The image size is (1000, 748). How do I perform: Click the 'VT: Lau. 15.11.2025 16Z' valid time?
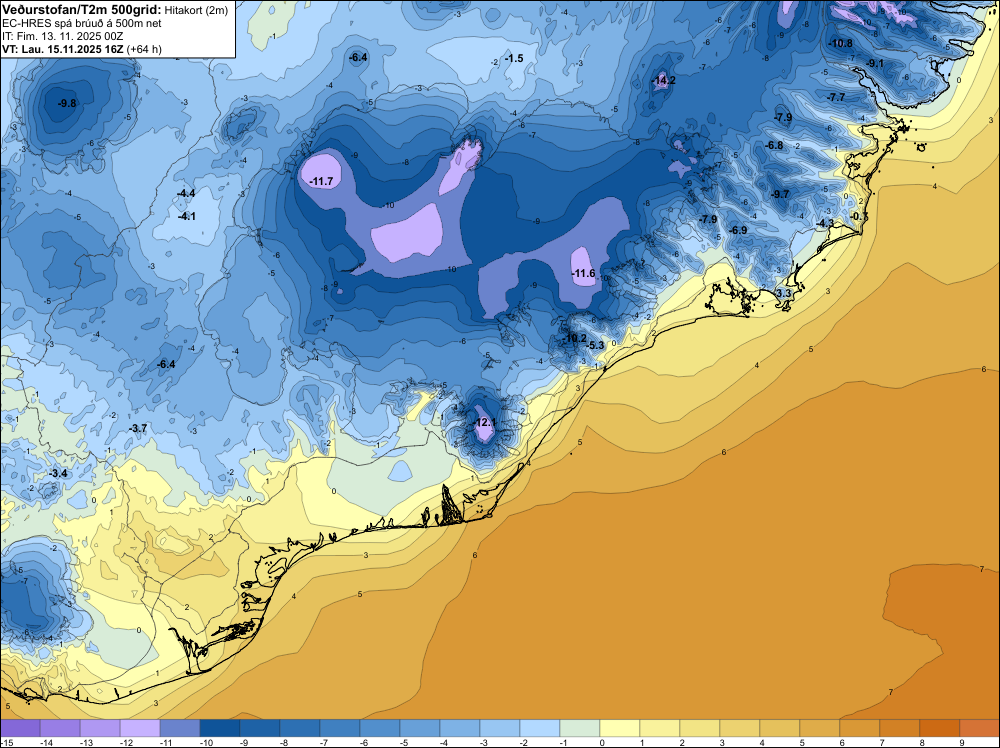(62, 49)
